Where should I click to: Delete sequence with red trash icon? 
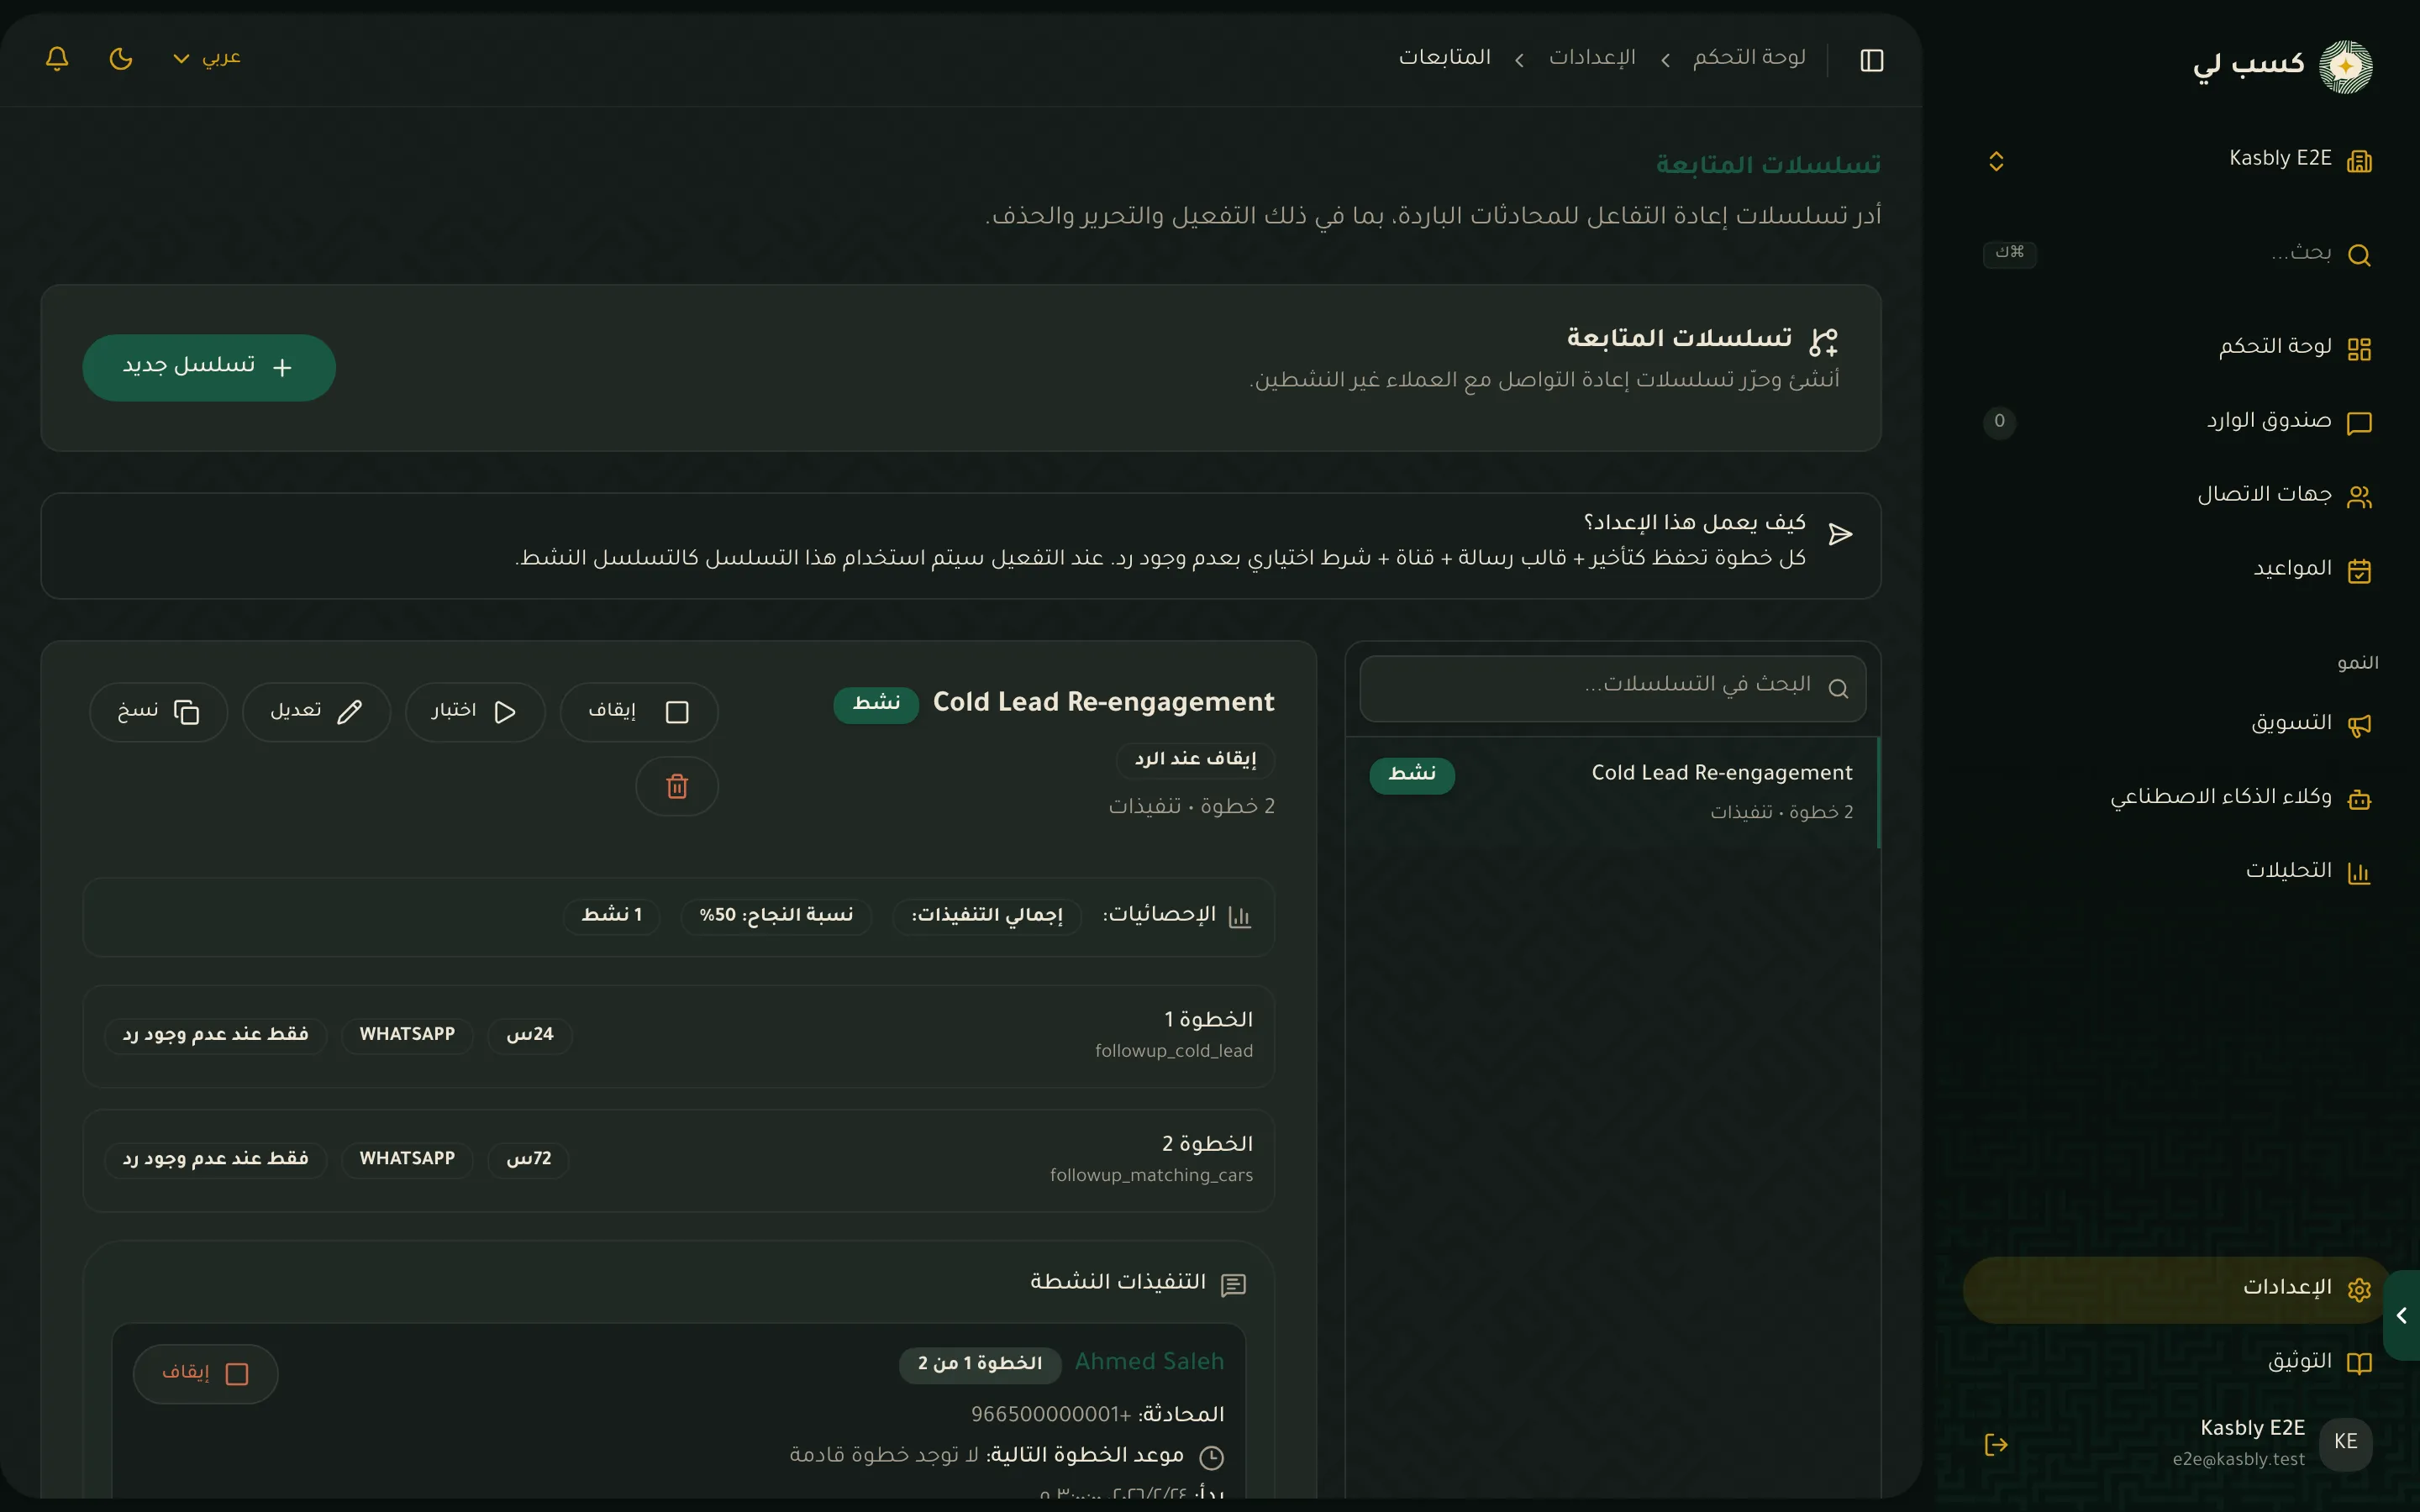tap(677, 786)
